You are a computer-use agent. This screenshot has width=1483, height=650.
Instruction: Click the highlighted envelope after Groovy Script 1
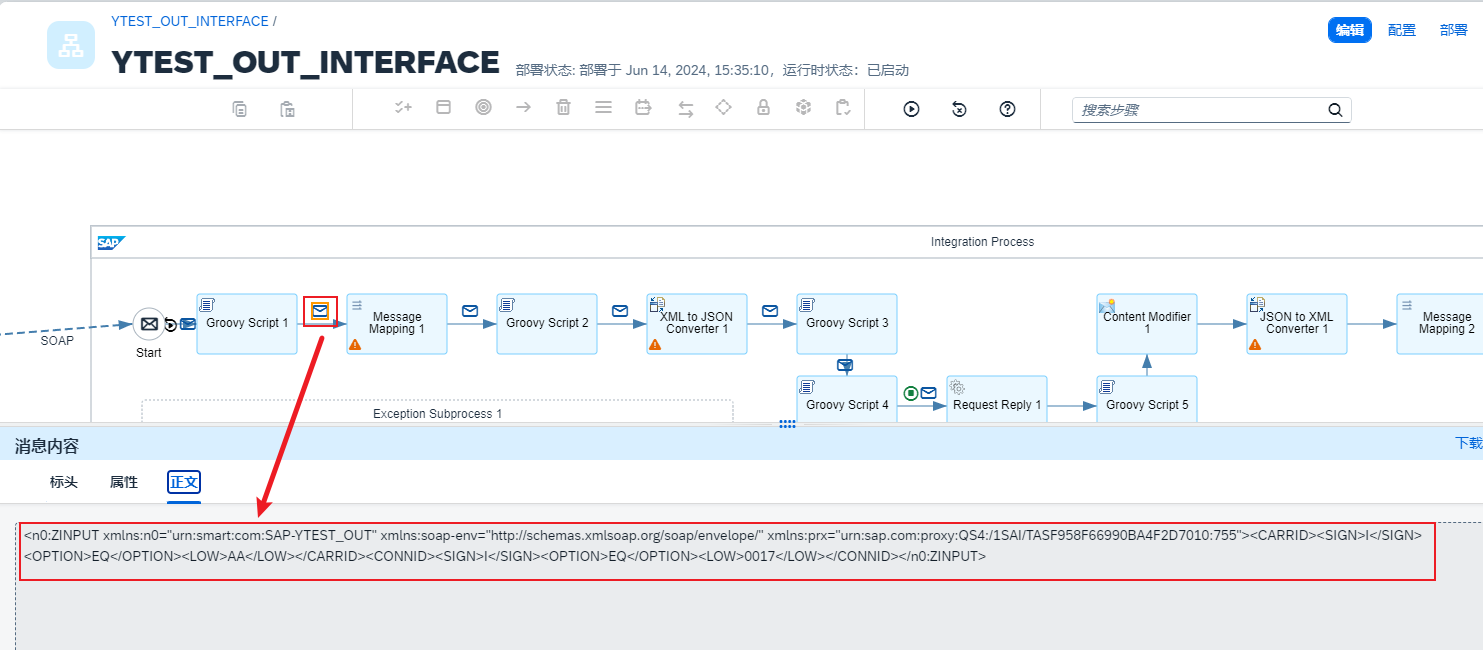tap(320, 311)
